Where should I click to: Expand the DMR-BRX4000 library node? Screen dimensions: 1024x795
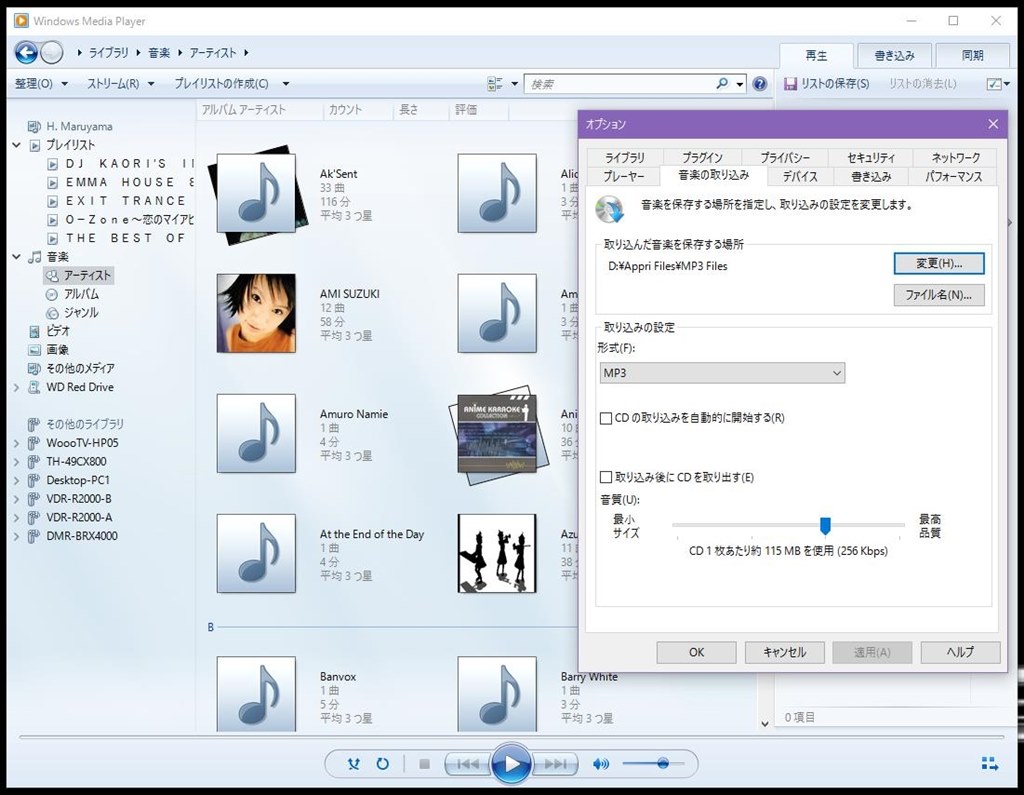(x=16, y=536)
